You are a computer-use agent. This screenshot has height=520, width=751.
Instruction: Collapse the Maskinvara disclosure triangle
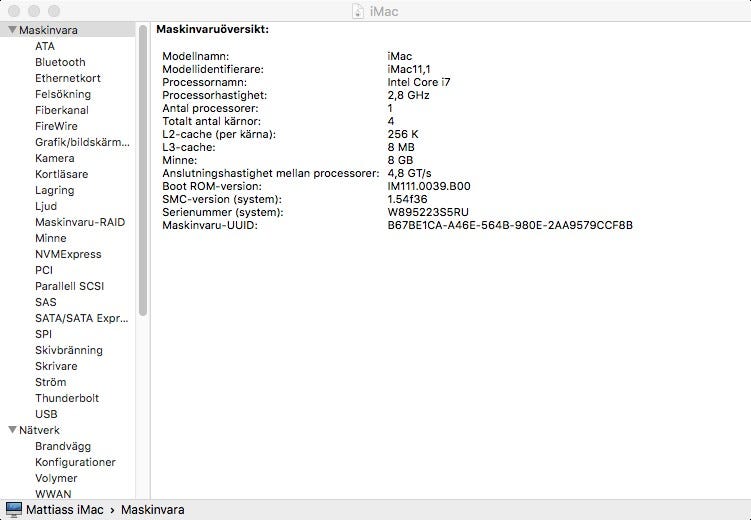(11, 30)
